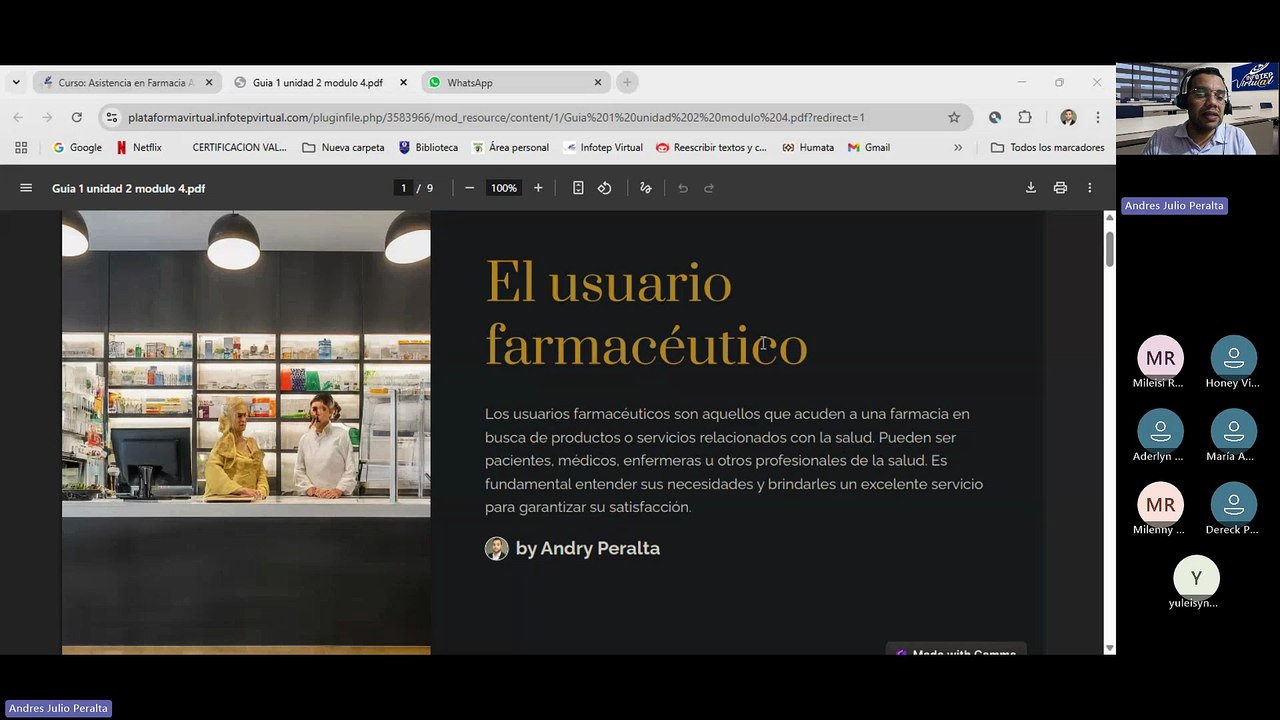Click the fit to page icon
Viewport: 1280px width, 720px height.
pos(578,188)
